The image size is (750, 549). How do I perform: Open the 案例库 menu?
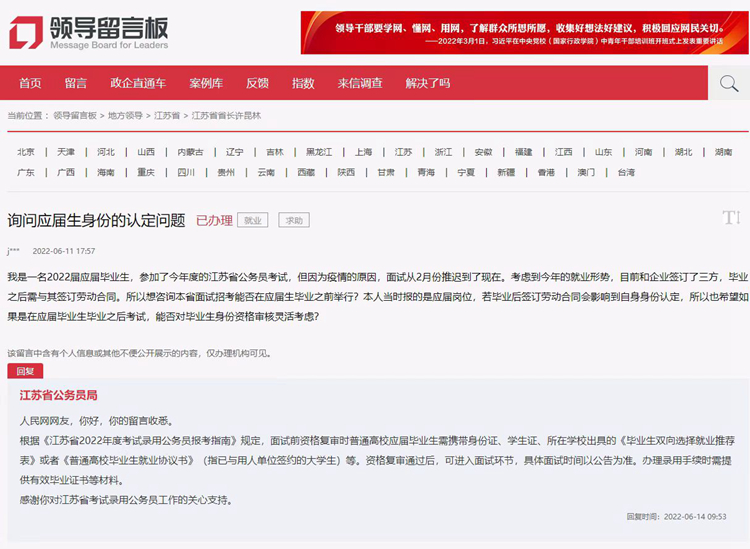click(206, 83)
